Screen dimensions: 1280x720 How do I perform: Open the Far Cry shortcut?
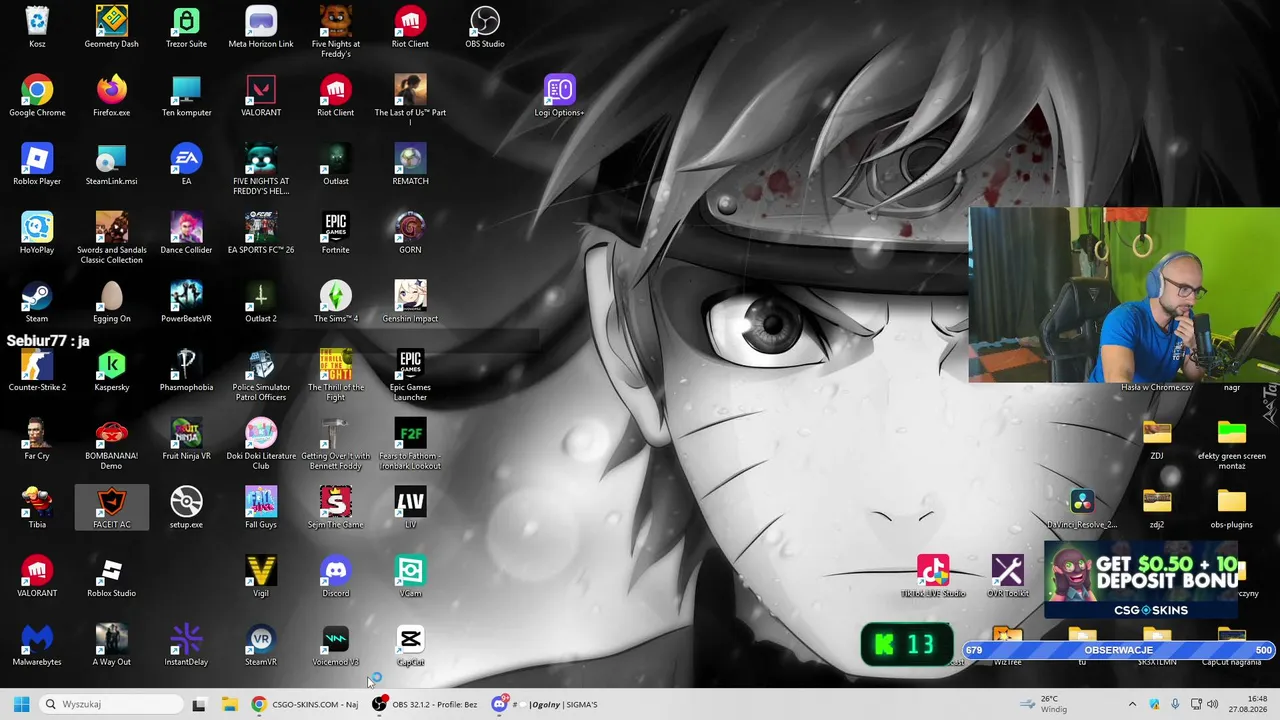point(37,440)
